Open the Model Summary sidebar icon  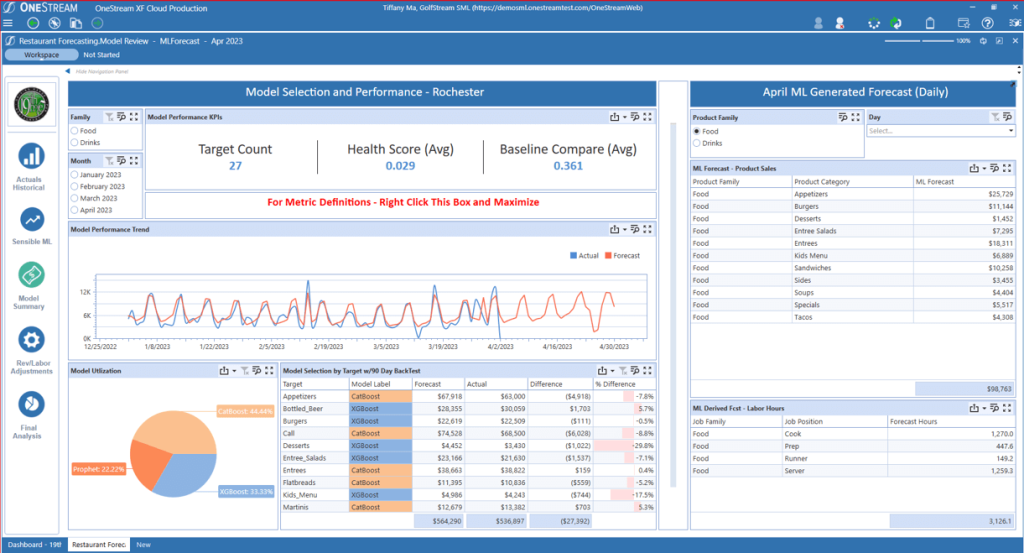pyautogui.click(x=31, y=275)
